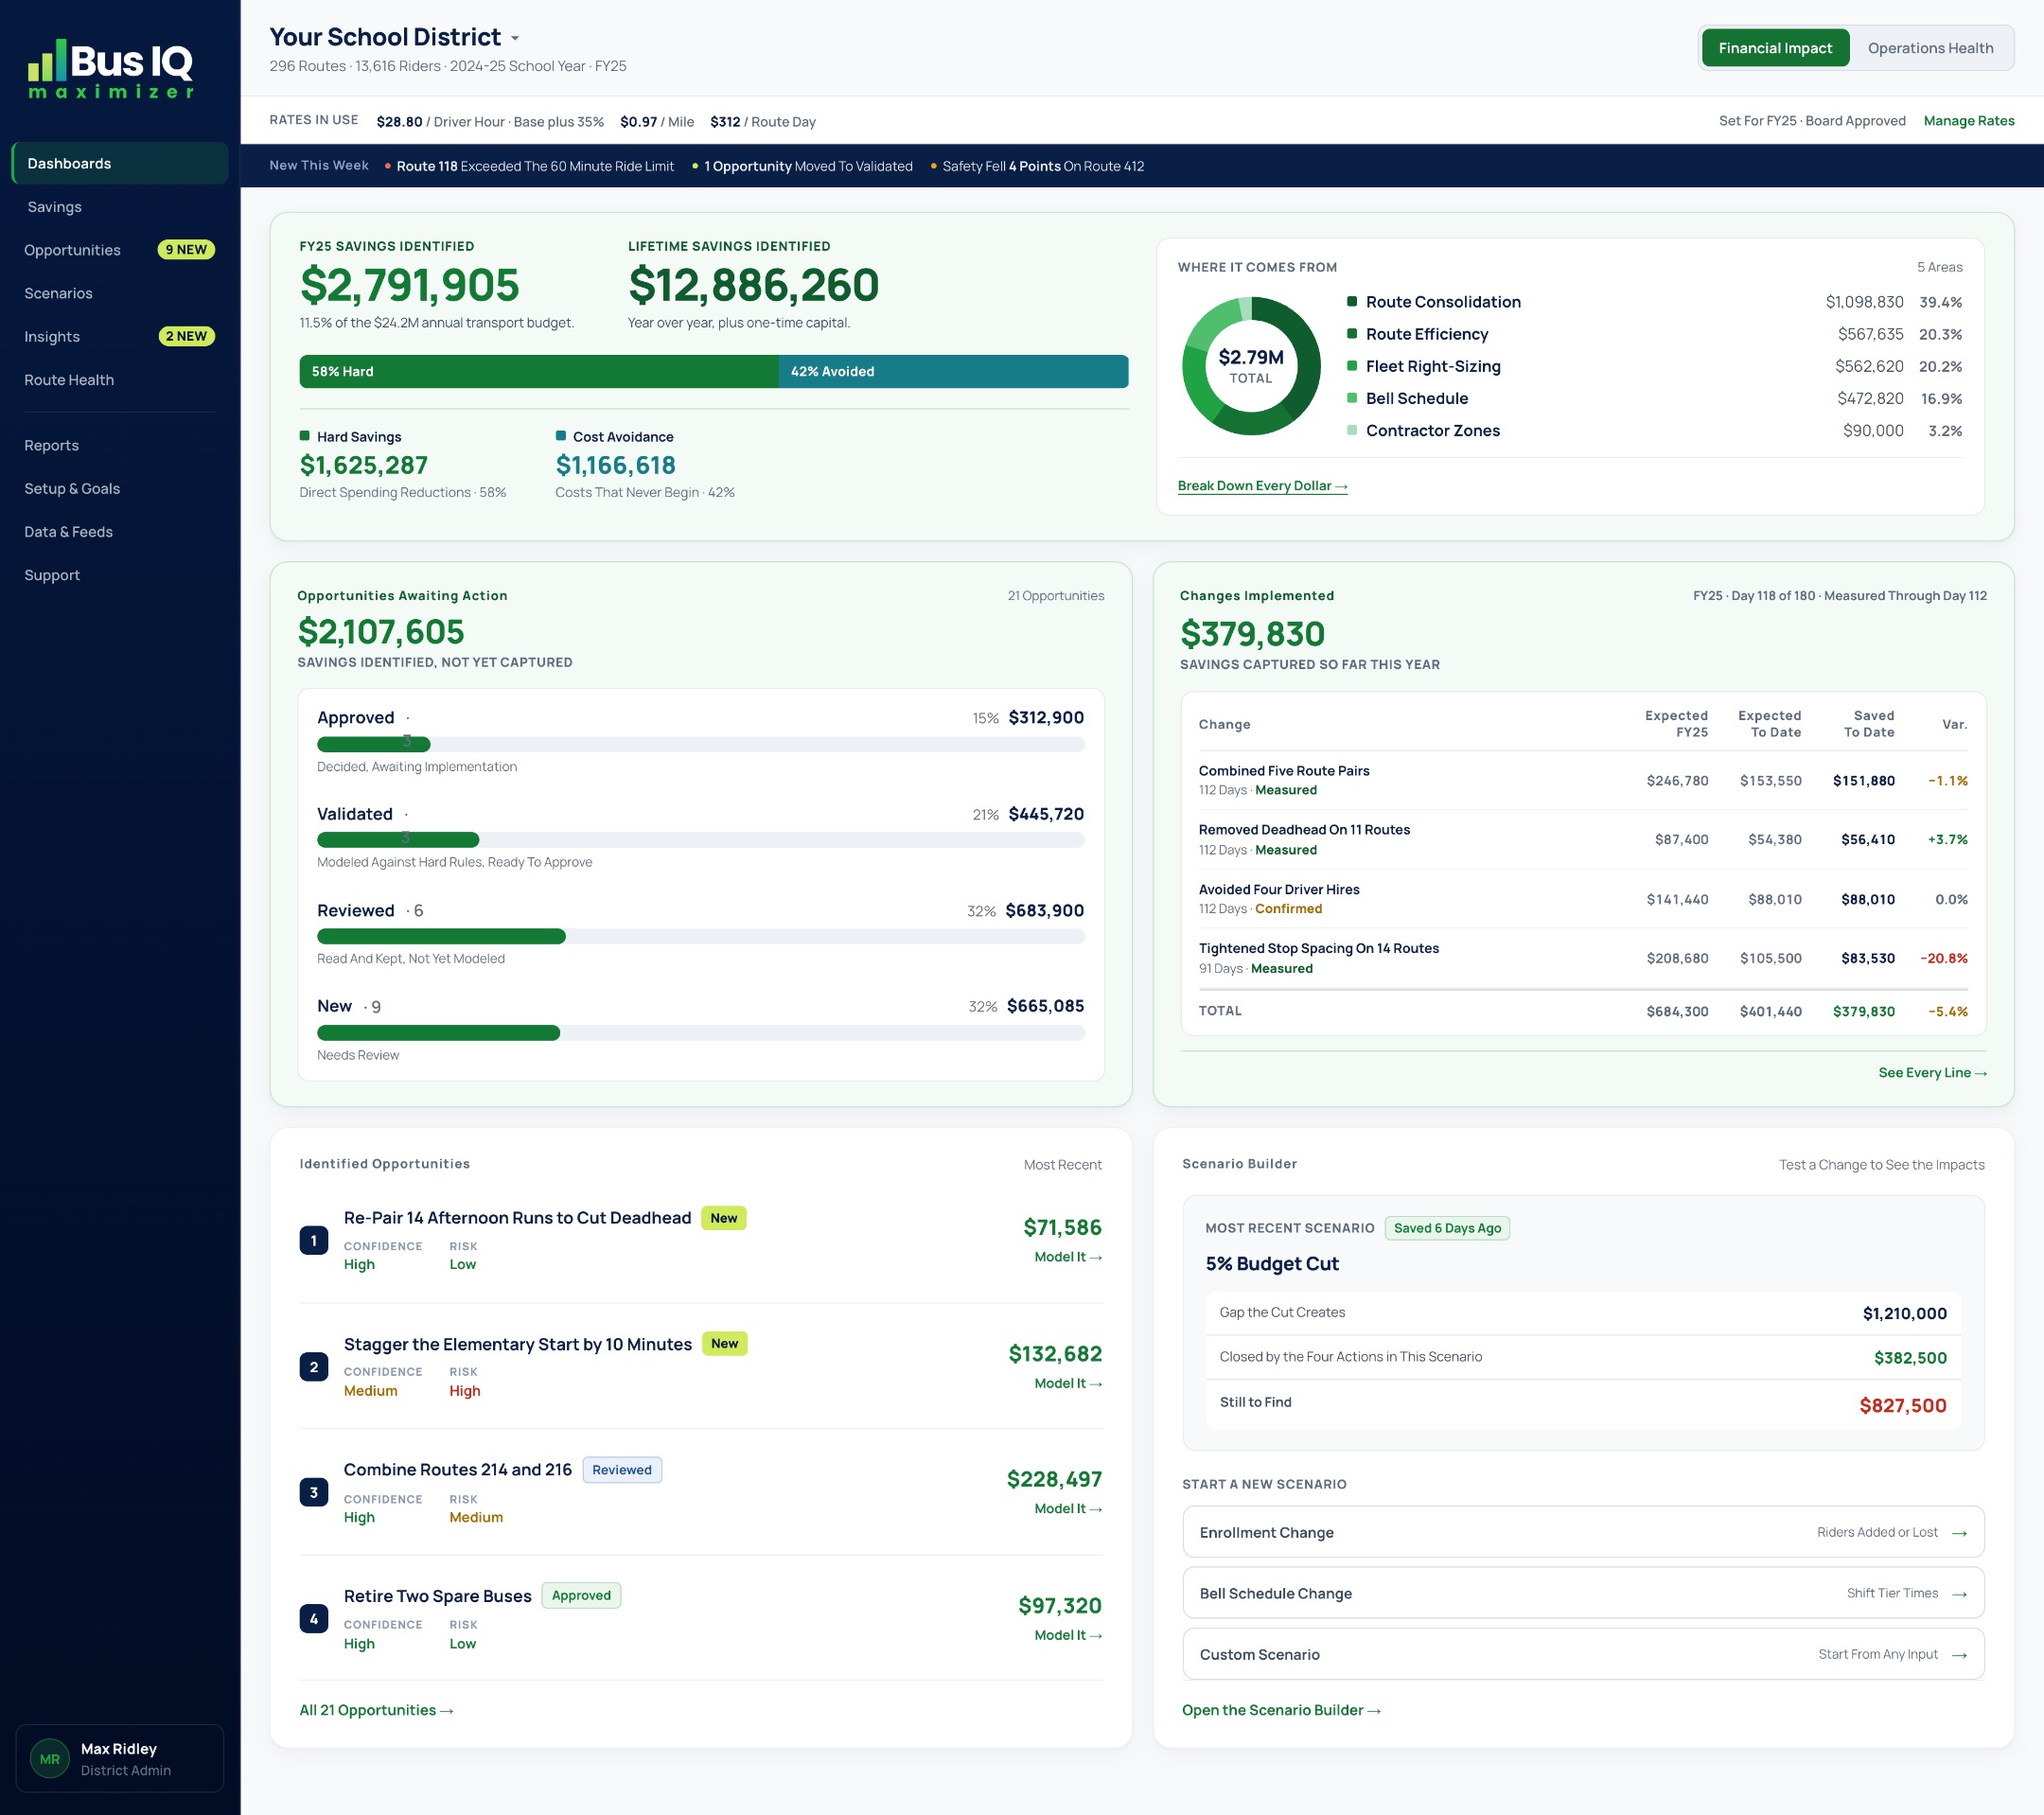
Task: Click Model It for Retire Two Spare Buses
Action: click(1068, 1635)
